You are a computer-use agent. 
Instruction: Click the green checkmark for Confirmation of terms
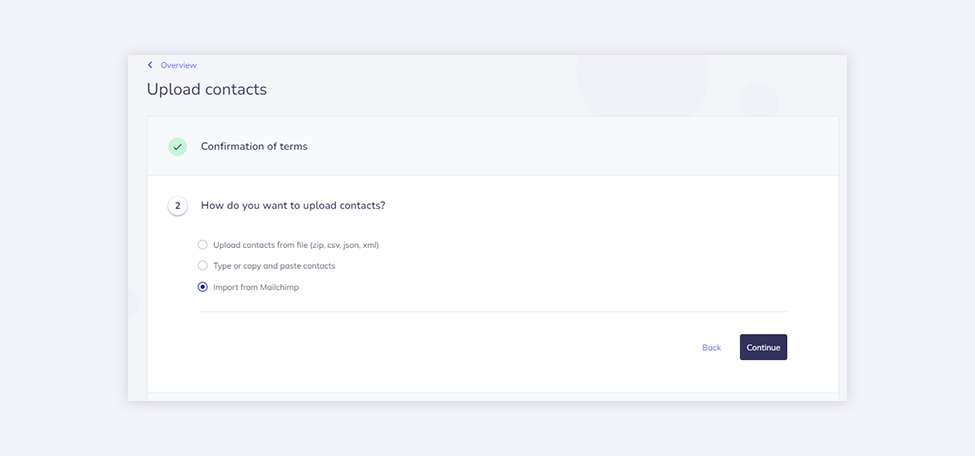178,147
